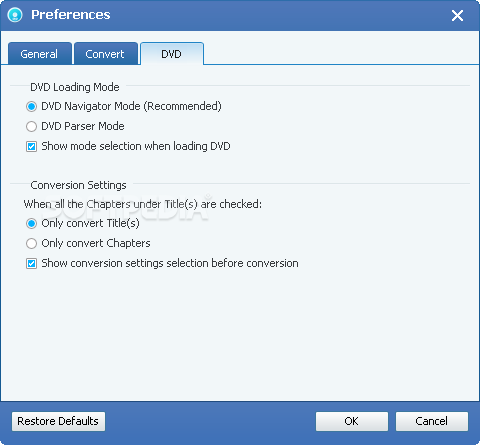Dismiss dialog with Cancel button
The width and height of the screenshot is (480, 445).
pyautogui.click(x=432, y=421)
